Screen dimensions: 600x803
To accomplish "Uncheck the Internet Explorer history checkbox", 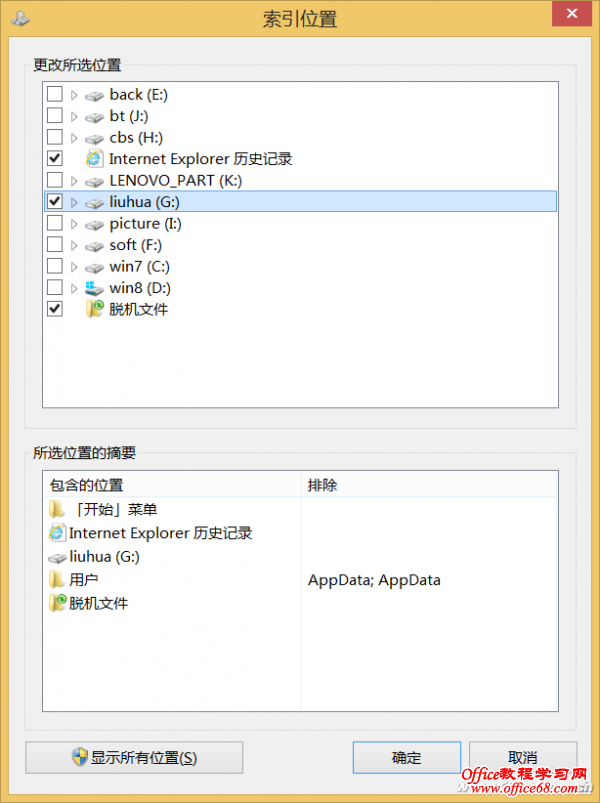I will 55,158.
